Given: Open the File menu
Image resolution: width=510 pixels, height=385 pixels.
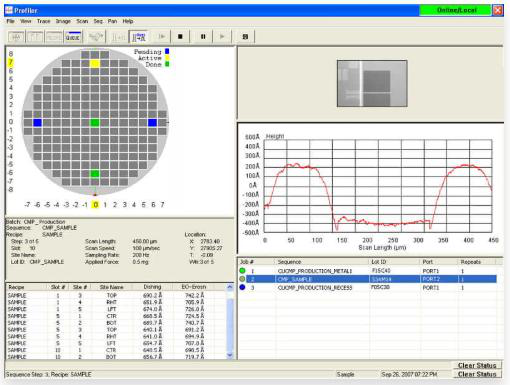Looking at the screenshot, I should pos(10,21).
